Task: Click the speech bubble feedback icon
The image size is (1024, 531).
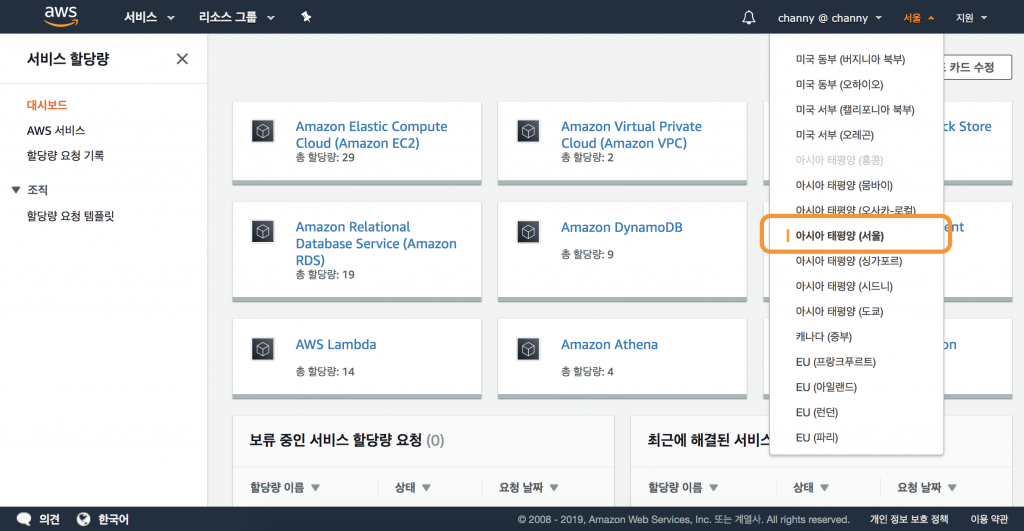Action: (x=24, y=519)
